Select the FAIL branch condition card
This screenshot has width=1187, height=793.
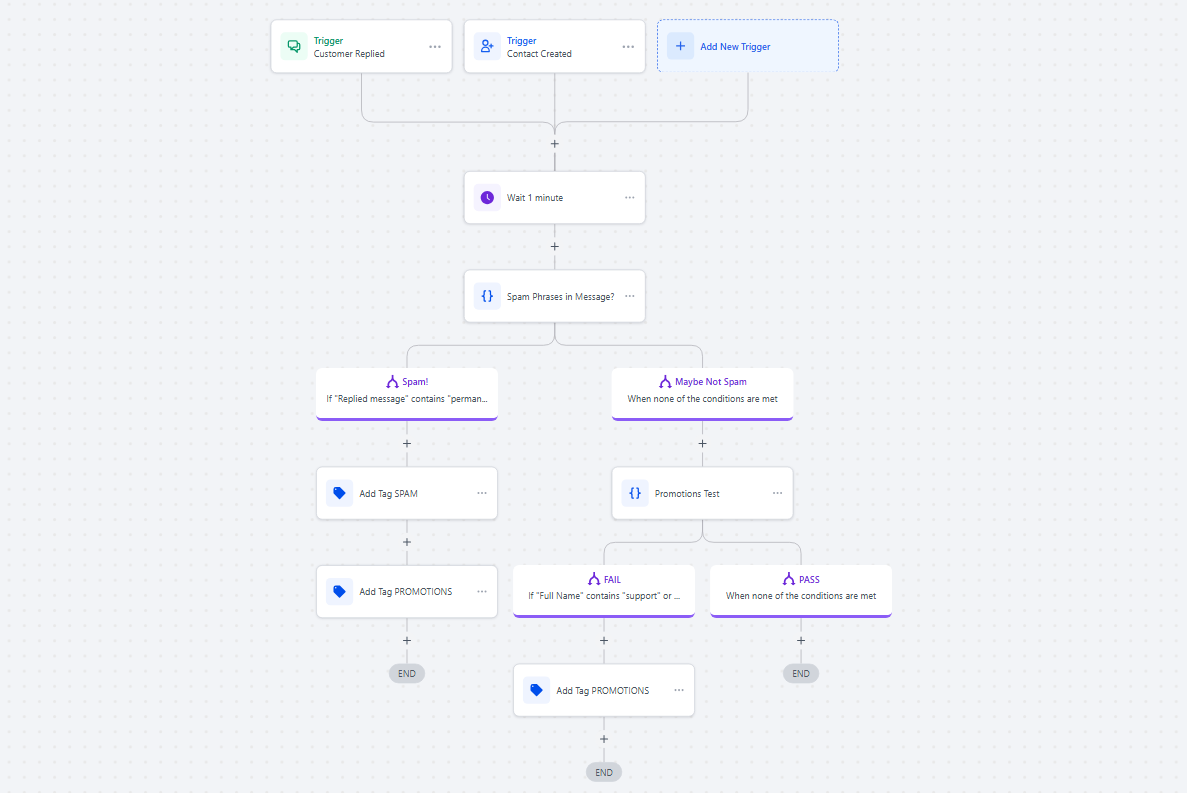pos(604,591)
